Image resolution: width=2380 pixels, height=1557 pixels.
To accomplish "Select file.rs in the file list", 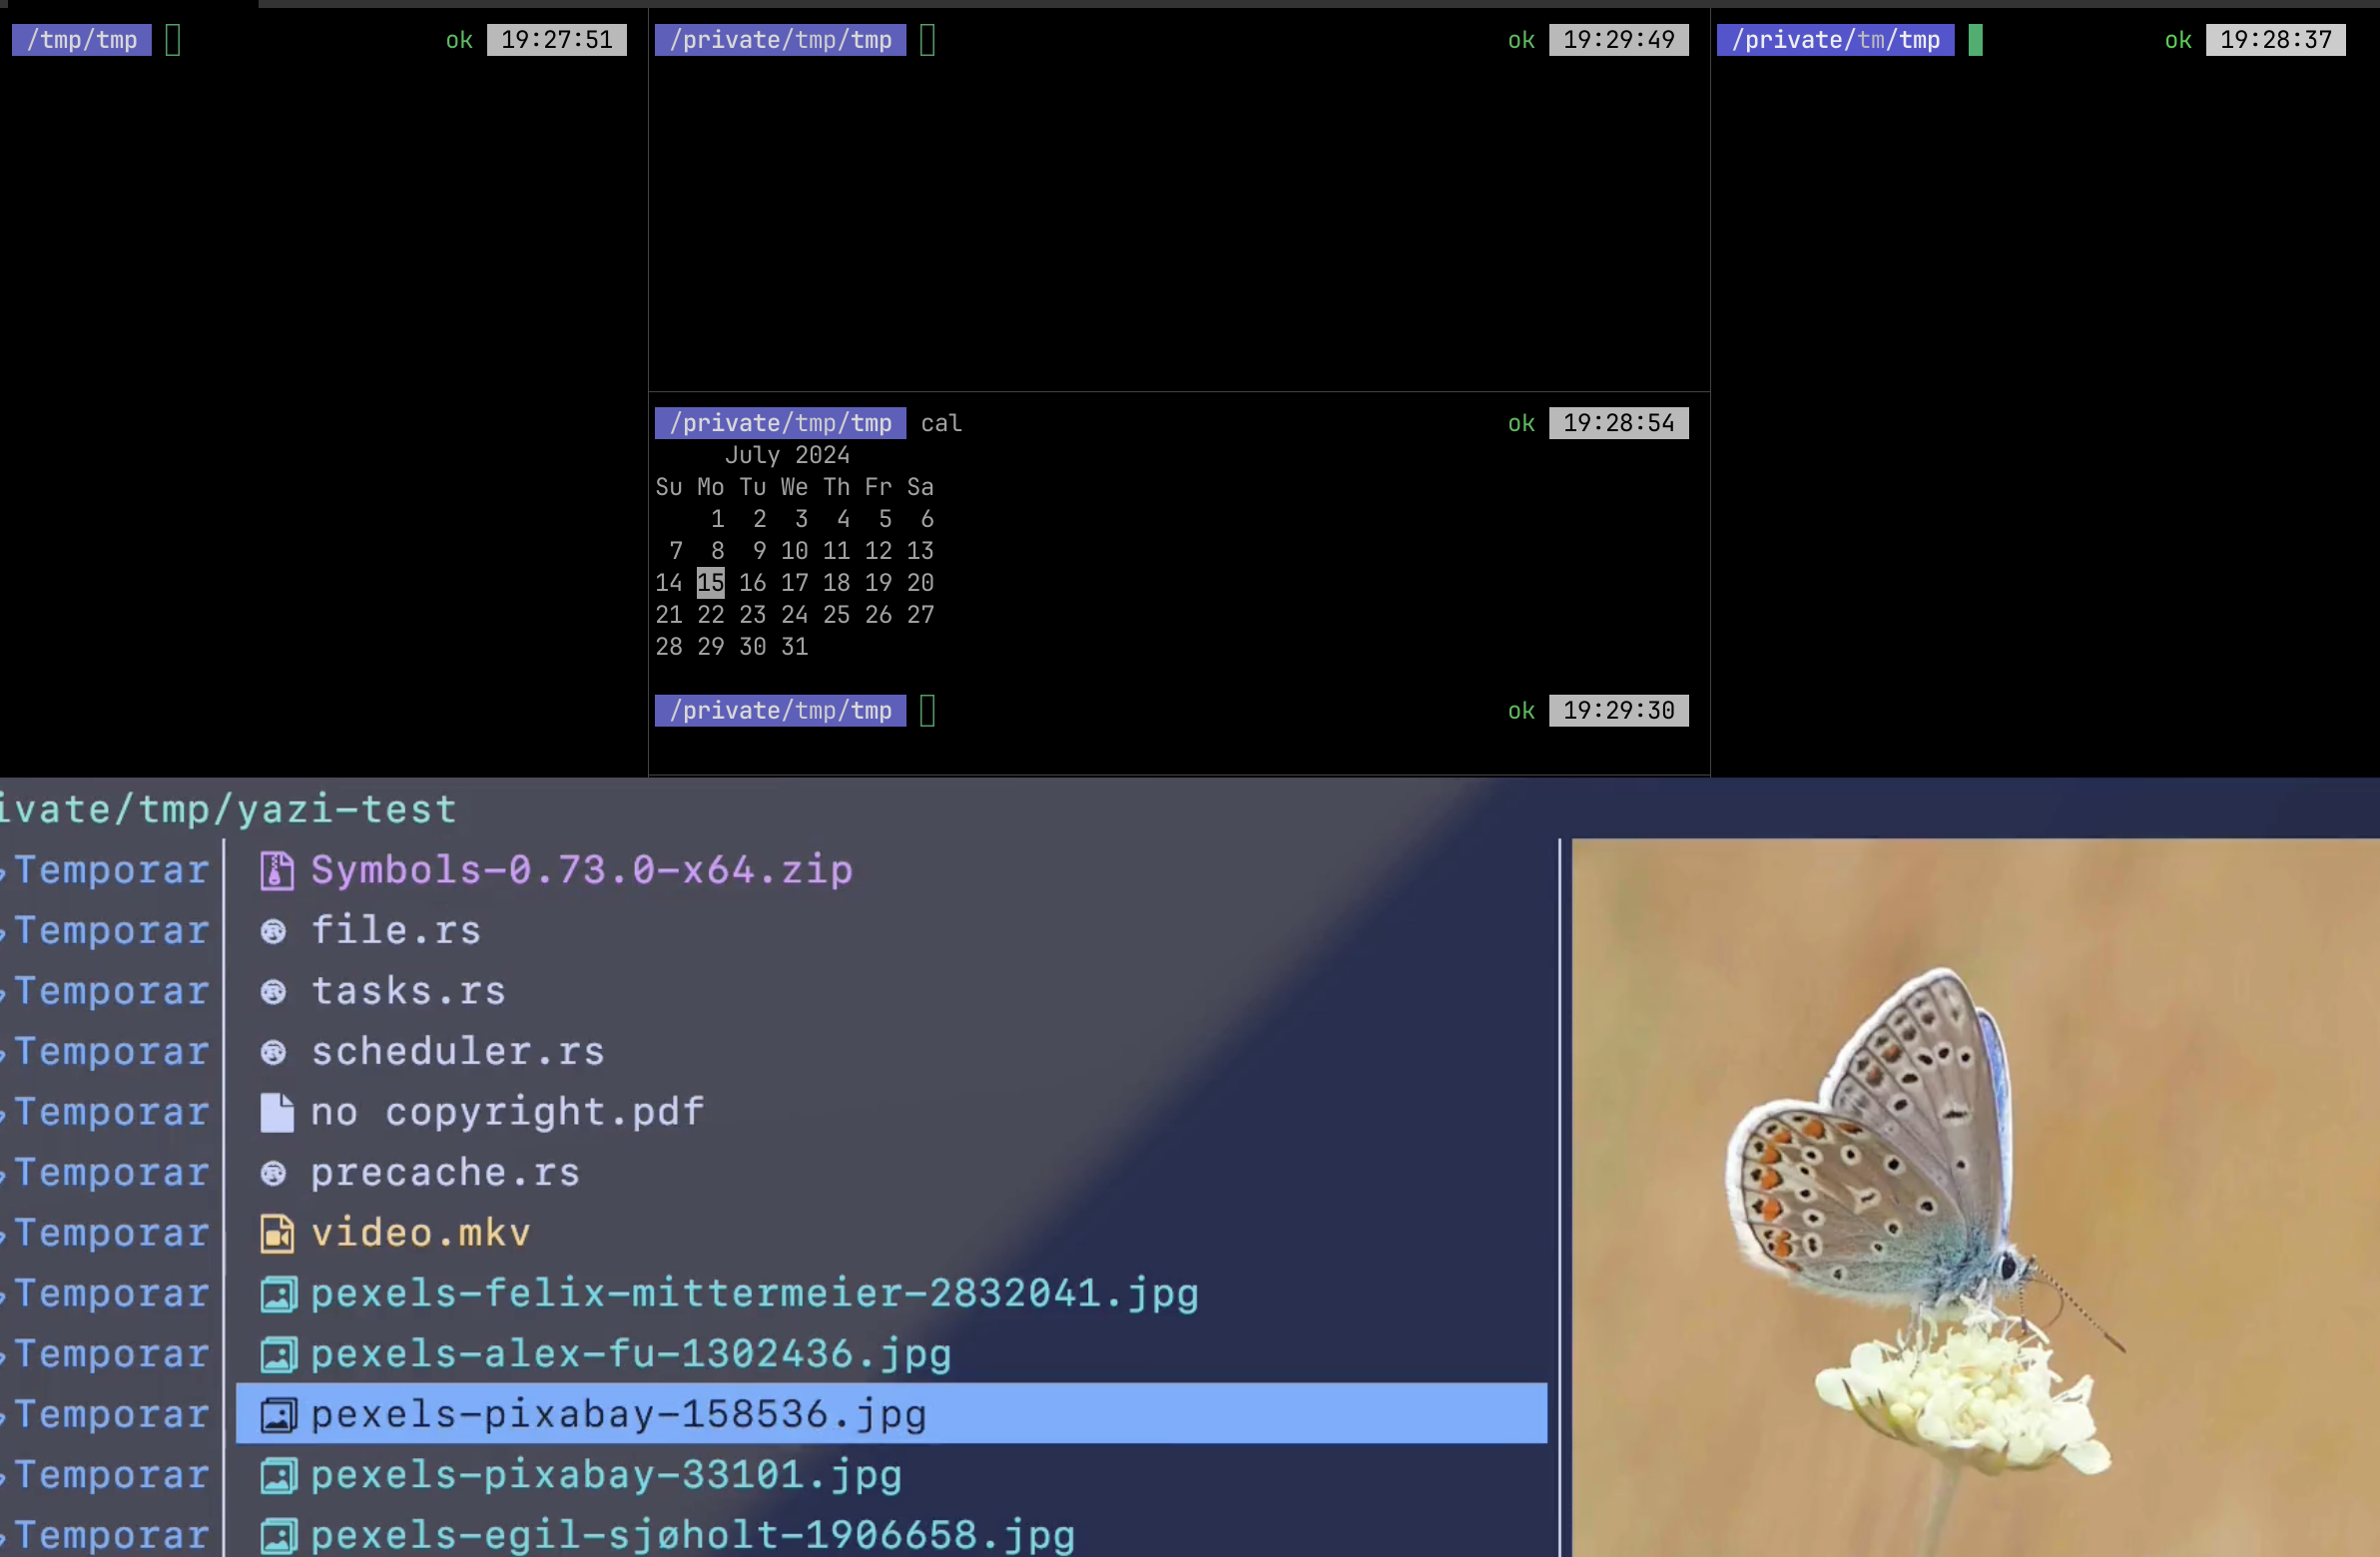I will pos(396,930).
